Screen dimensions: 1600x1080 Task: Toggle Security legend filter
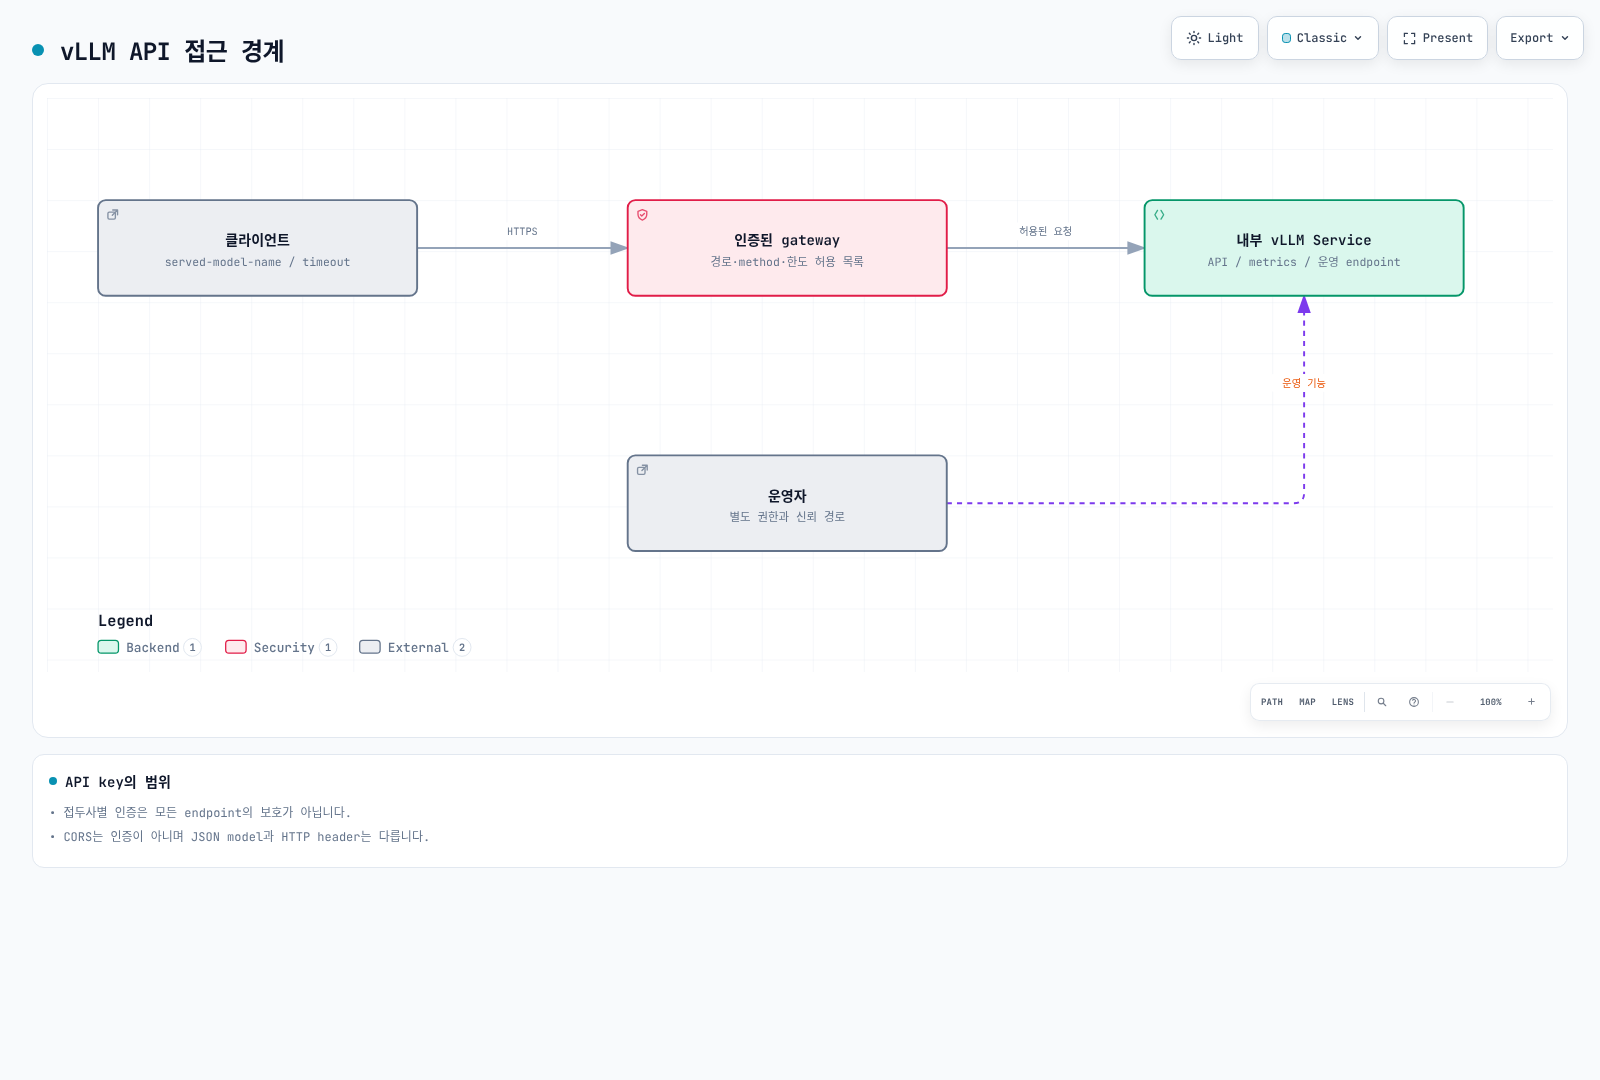click(280, 647)
